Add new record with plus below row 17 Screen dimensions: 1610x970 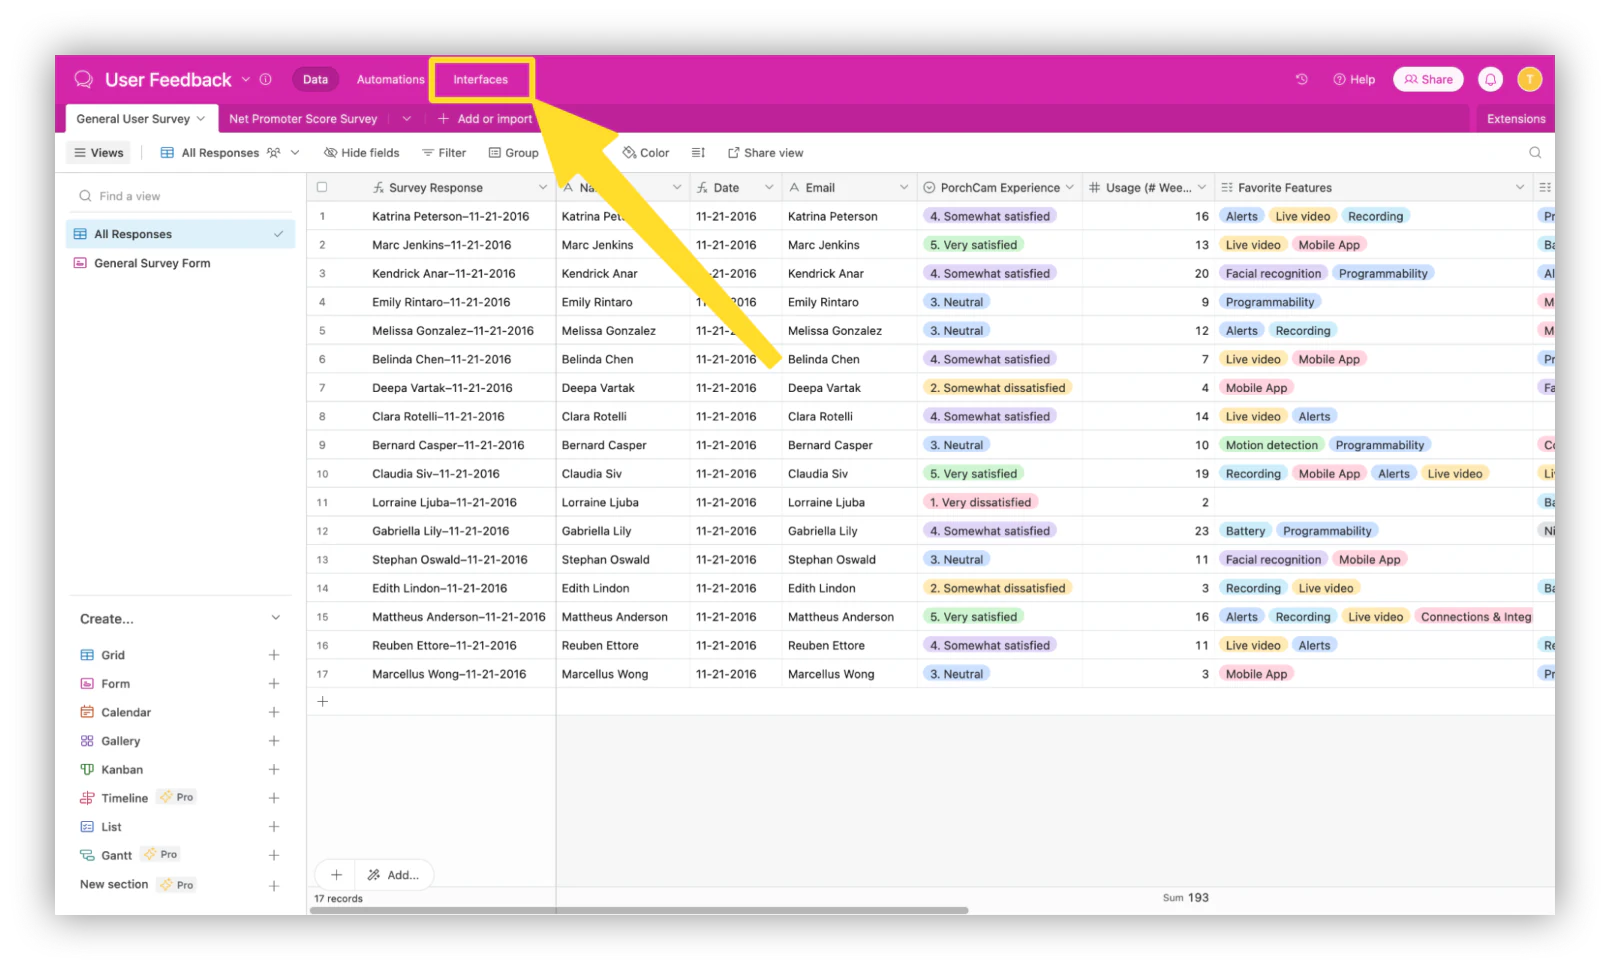tap(322, 702)
